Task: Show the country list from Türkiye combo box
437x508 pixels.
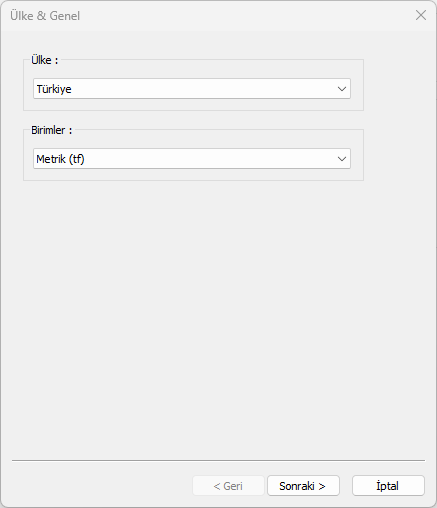Action: click(192, 89)
